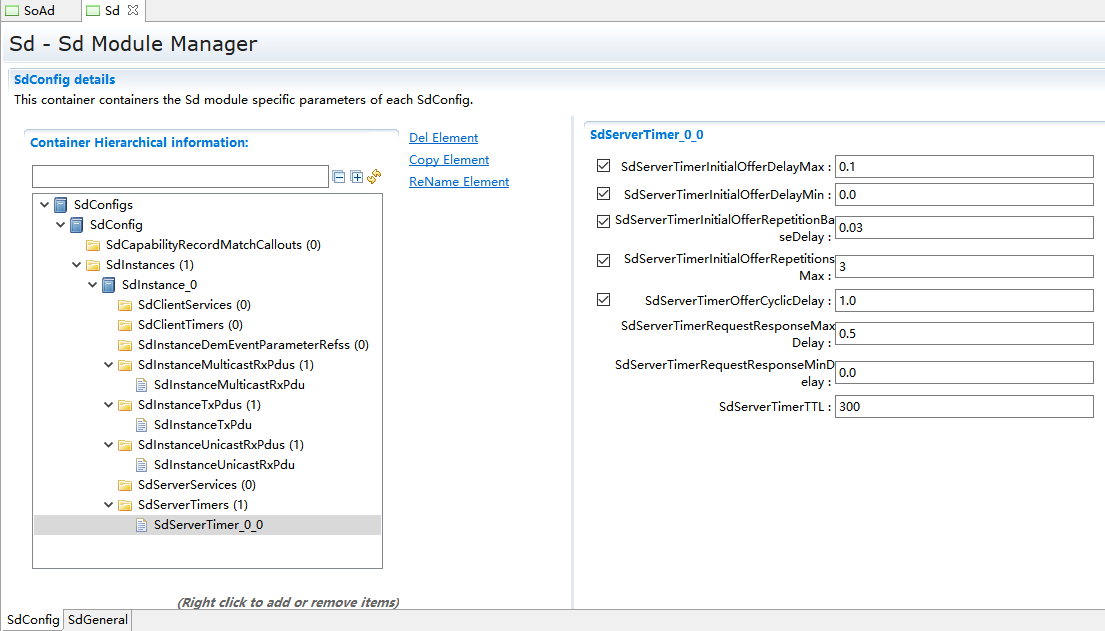This screenshot has height=631, width=1105.
Task: Click the SdServerServices folder icon
Action: tap(125, 485)
